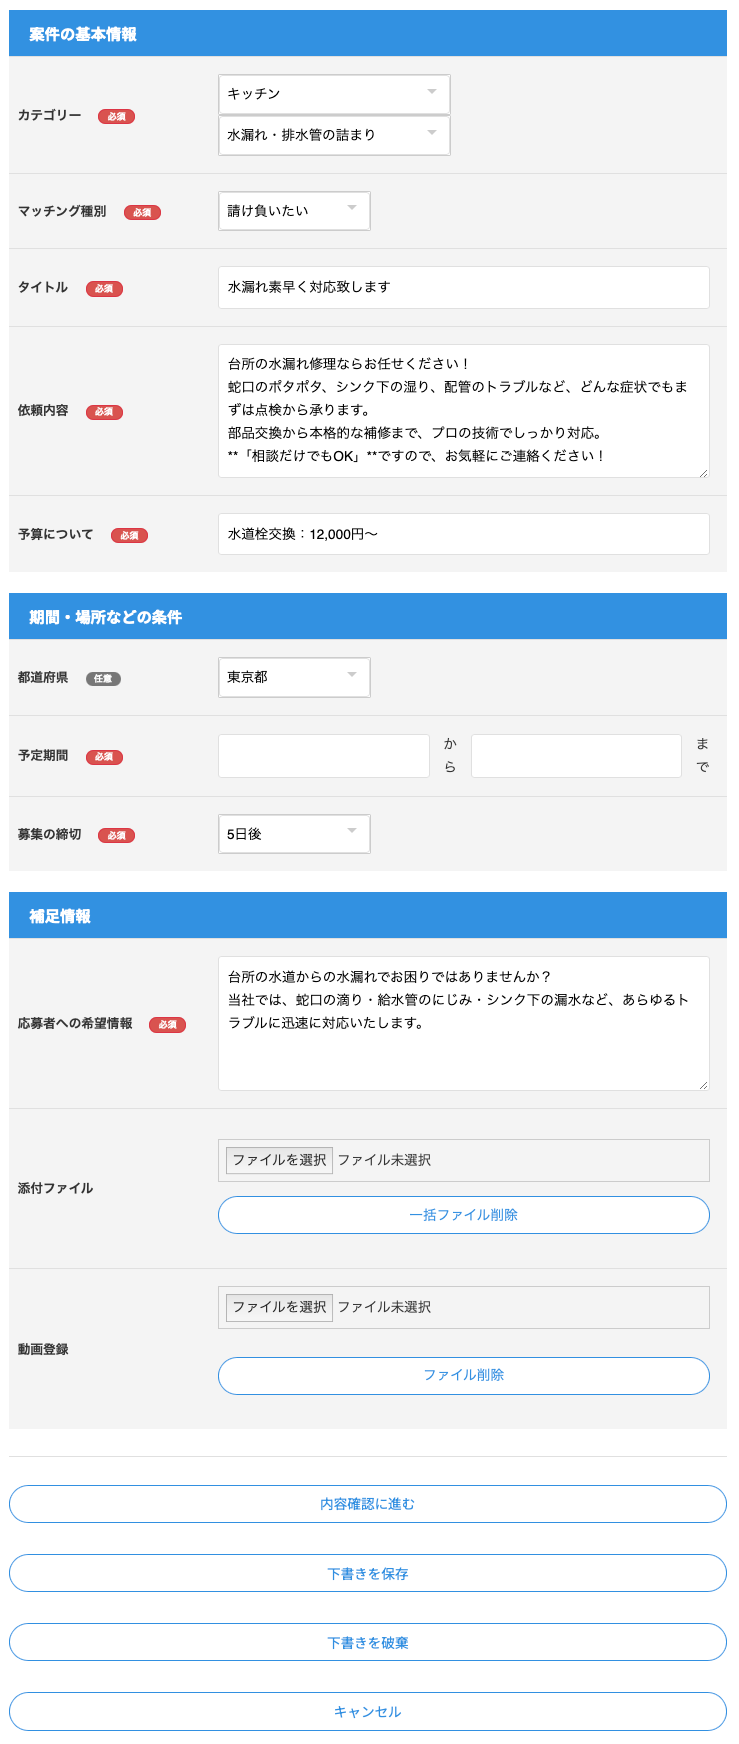This screenshot has height=1744, width=739.
Task: Click ファイルを選択 for 添付ファイル
Action: [x=279, y=1160]
